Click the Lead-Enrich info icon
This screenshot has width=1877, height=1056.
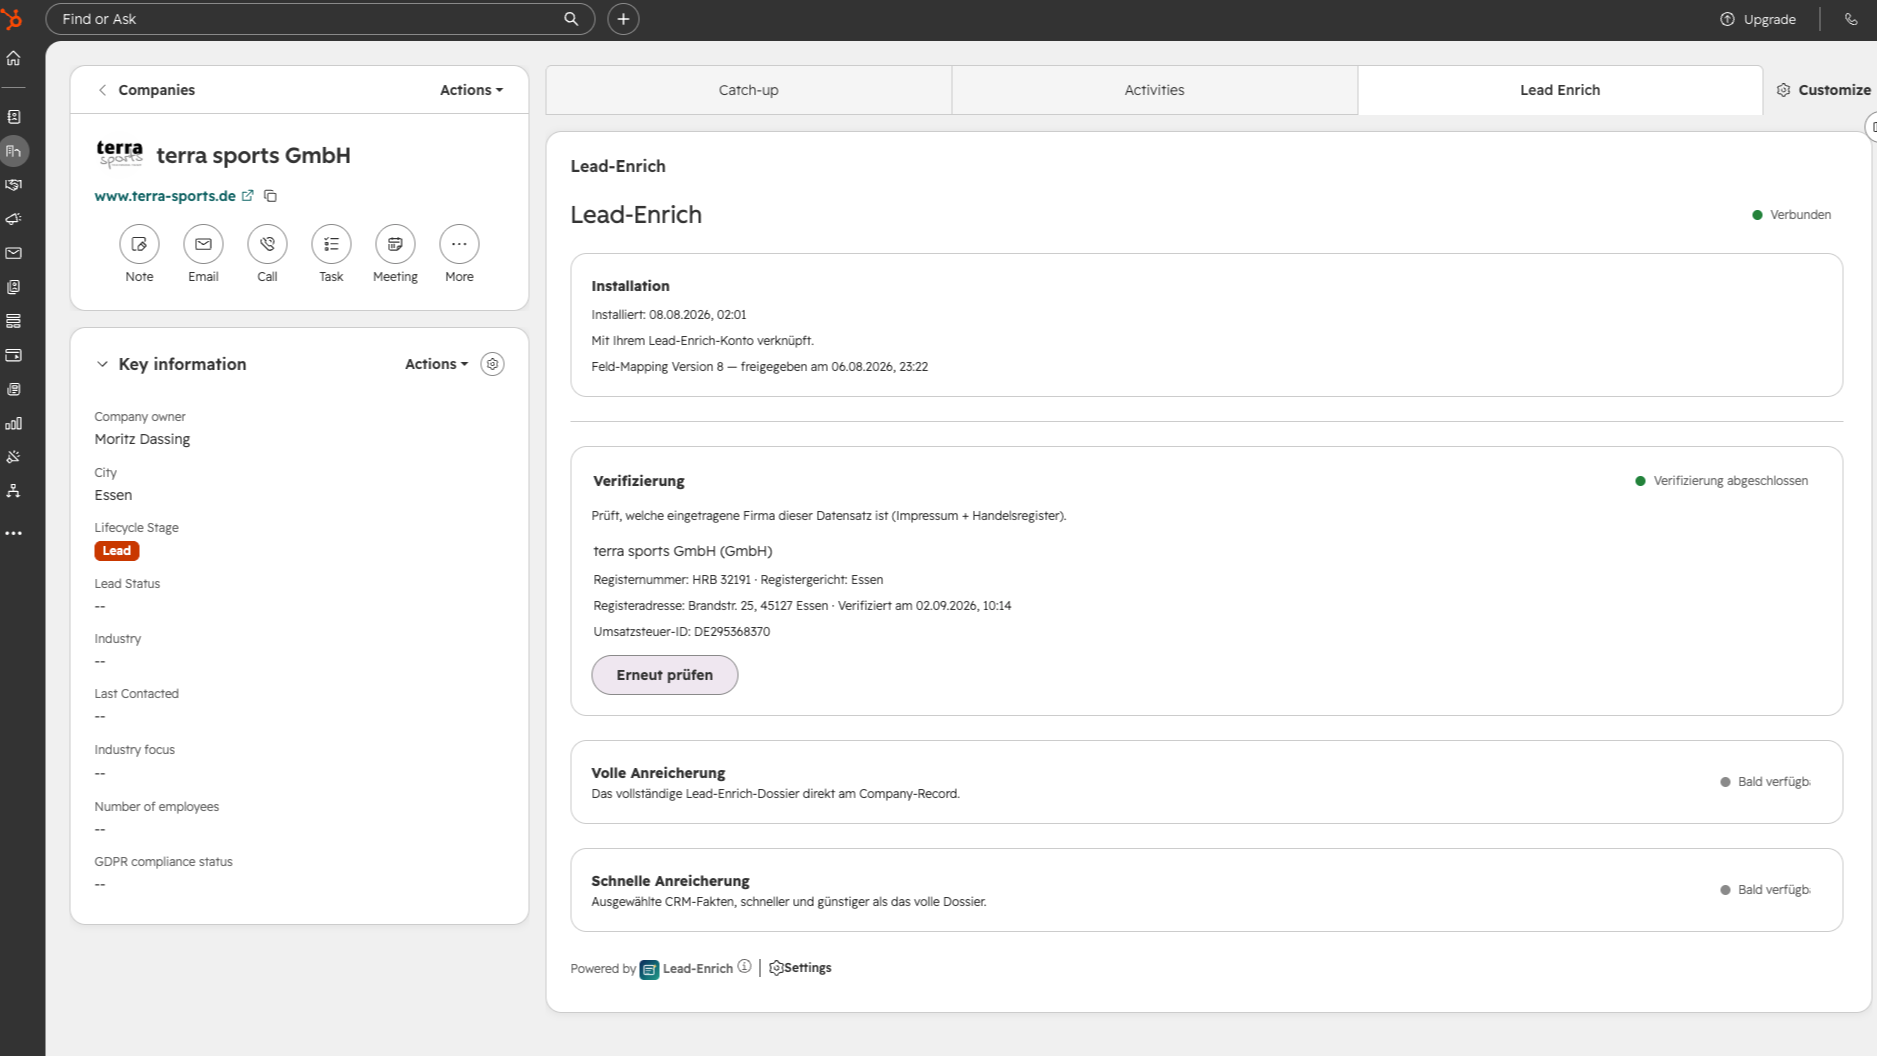click(x=744, y=967)
